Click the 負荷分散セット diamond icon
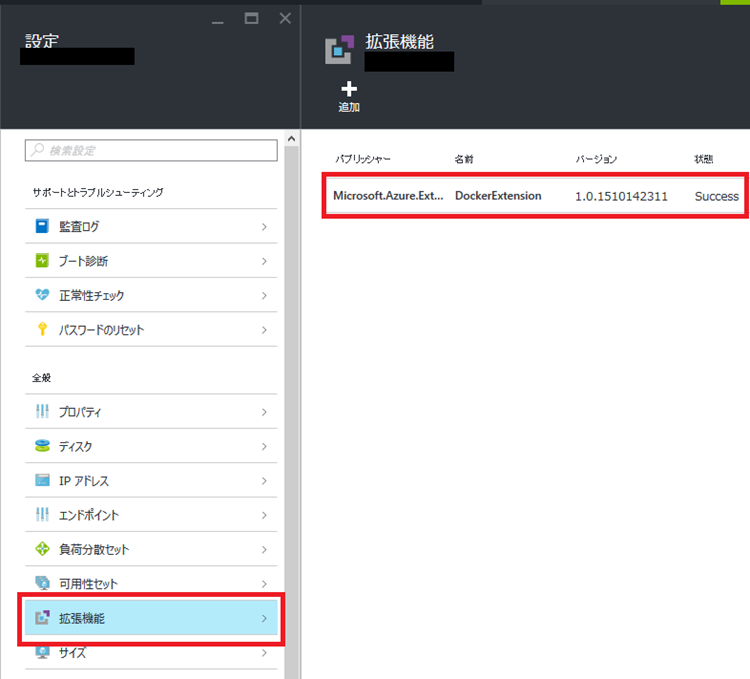750x679 pixels. click(x=42, y=549)
